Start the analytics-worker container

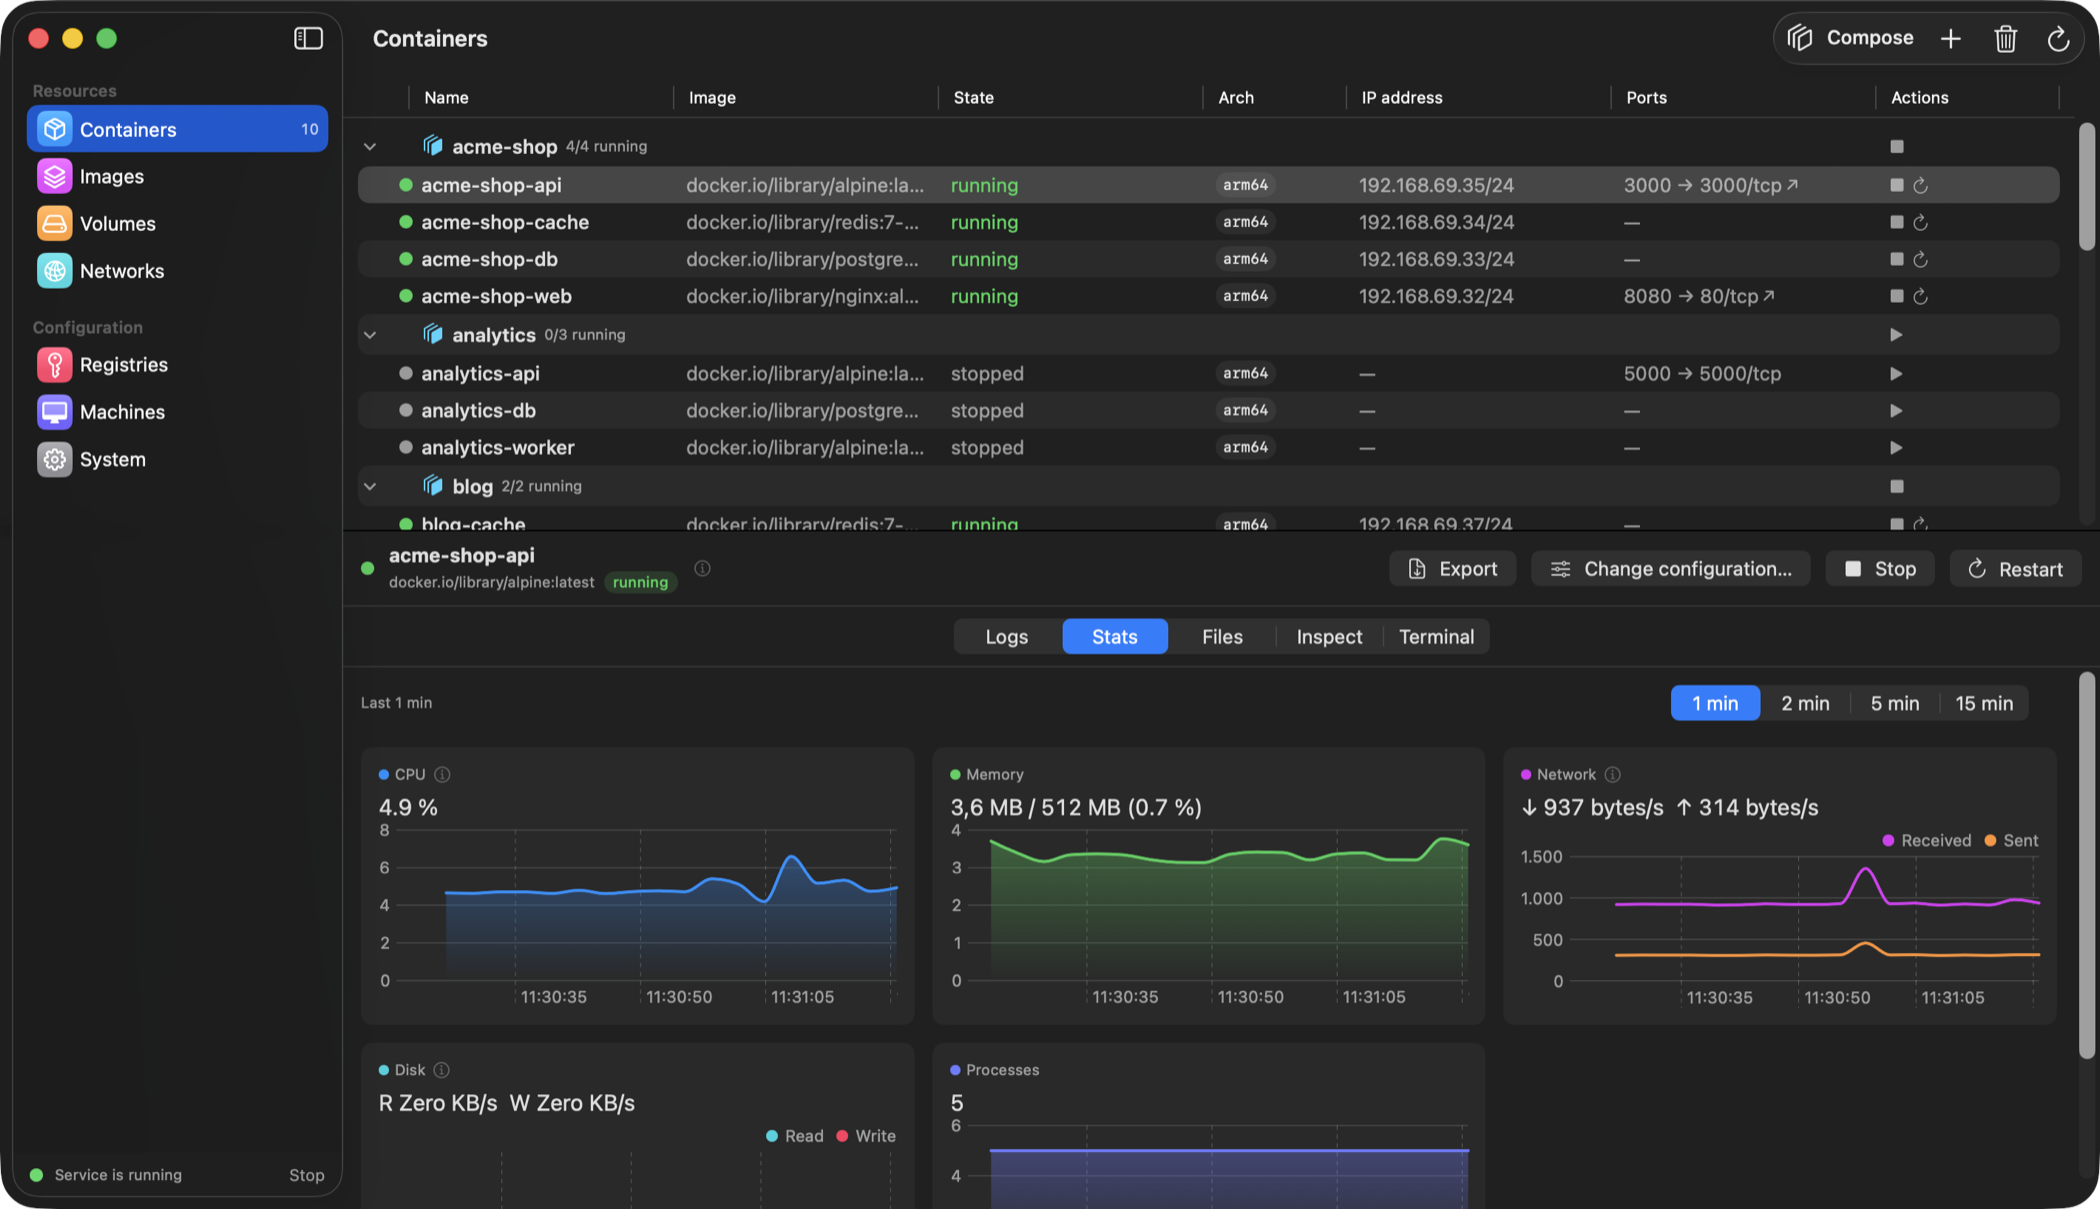point(1896,448)
